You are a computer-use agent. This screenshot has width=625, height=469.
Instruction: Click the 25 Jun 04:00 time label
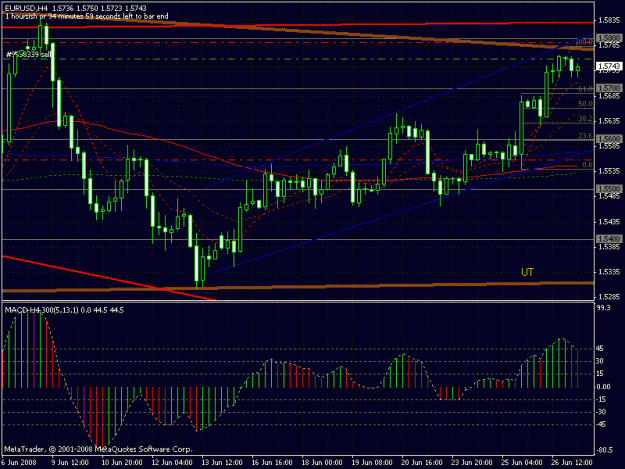coord(522,463)
